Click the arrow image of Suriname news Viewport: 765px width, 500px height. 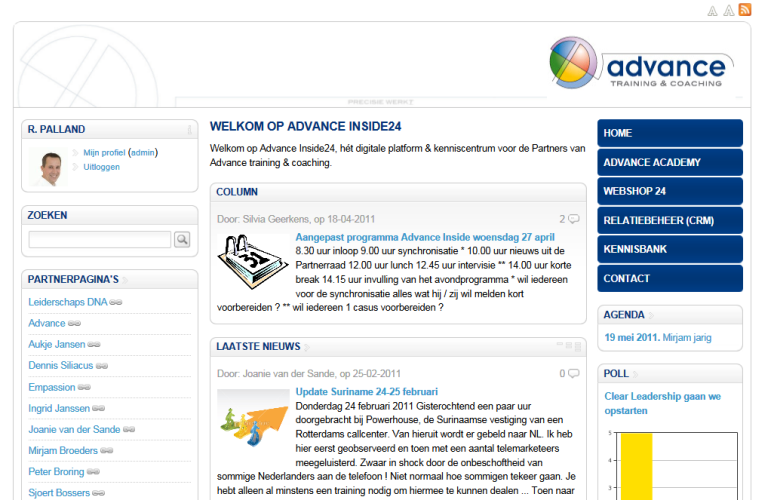(253, 418)
